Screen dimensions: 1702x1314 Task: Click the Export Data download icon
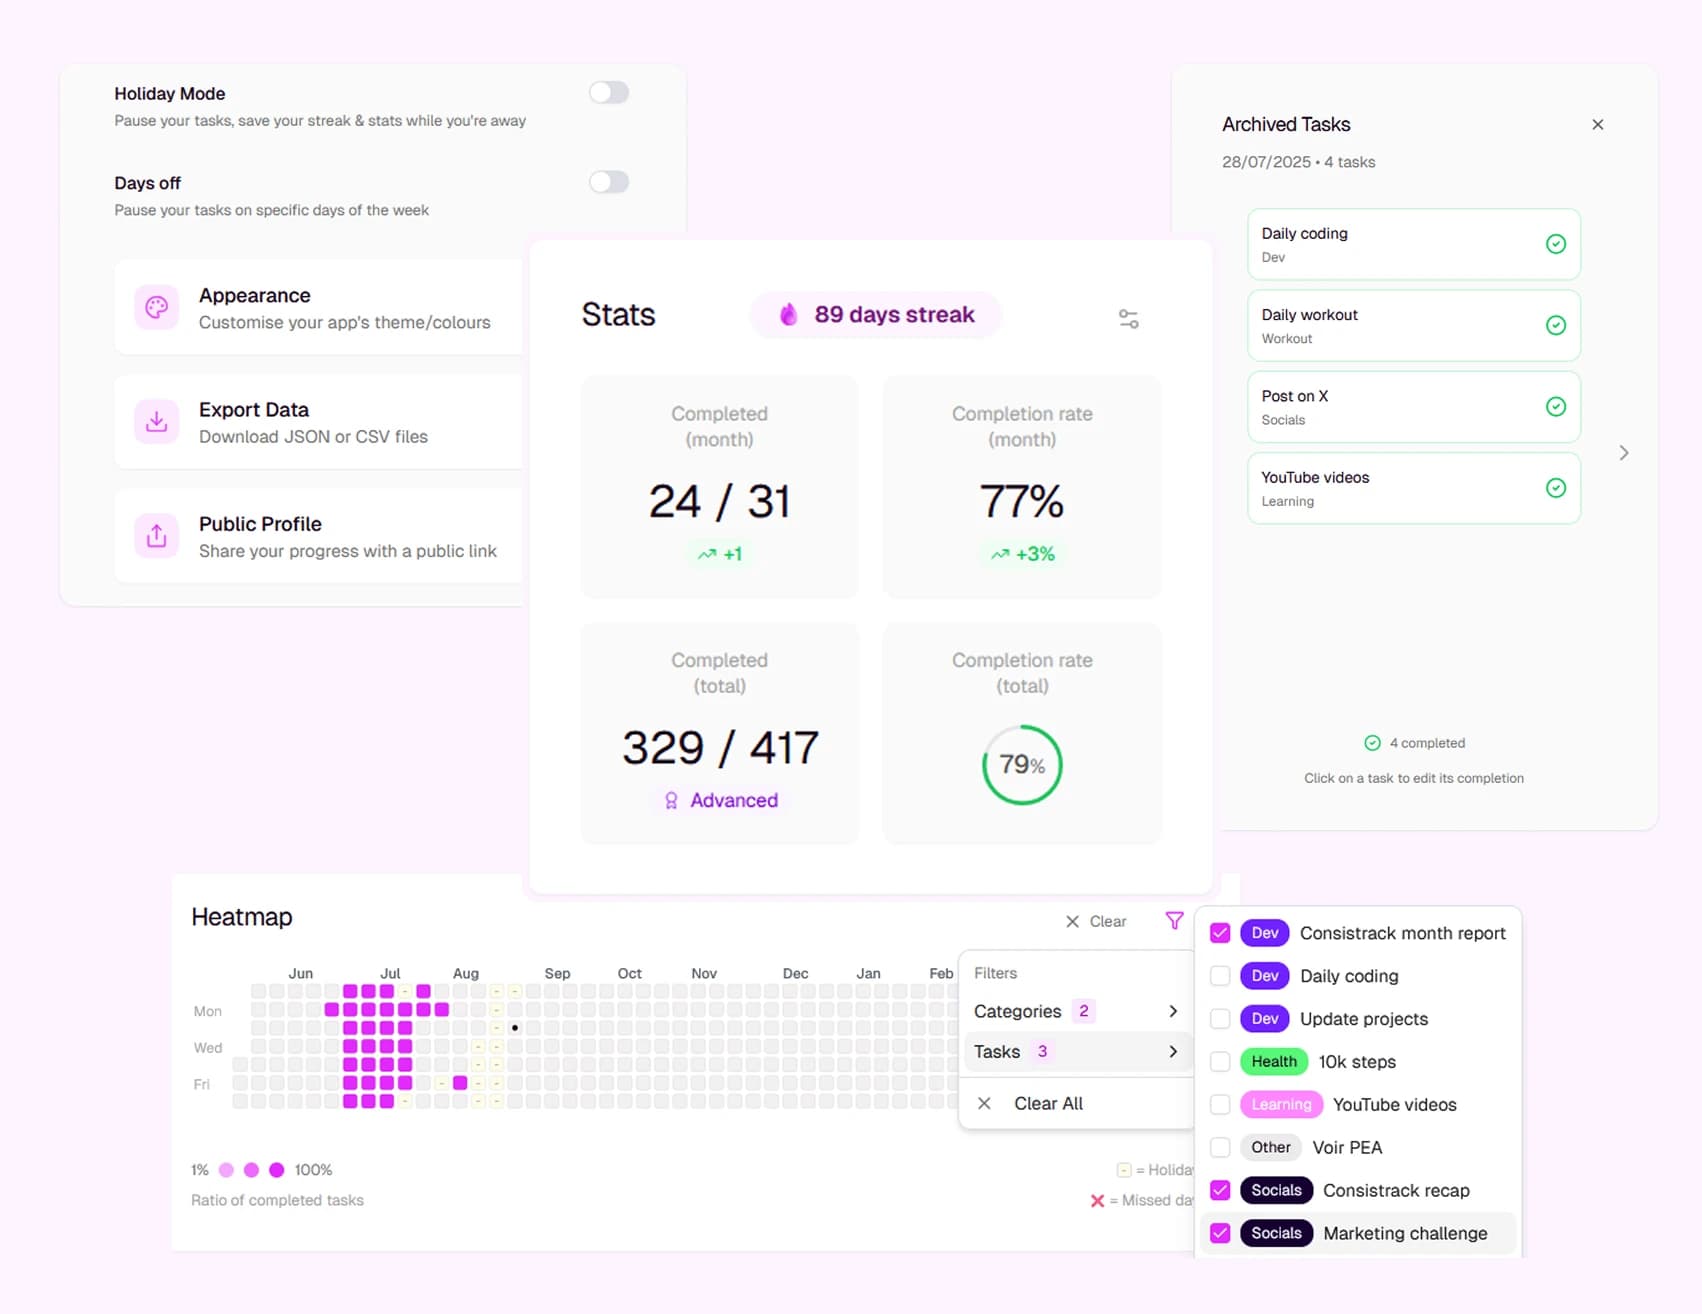(156, 421)
